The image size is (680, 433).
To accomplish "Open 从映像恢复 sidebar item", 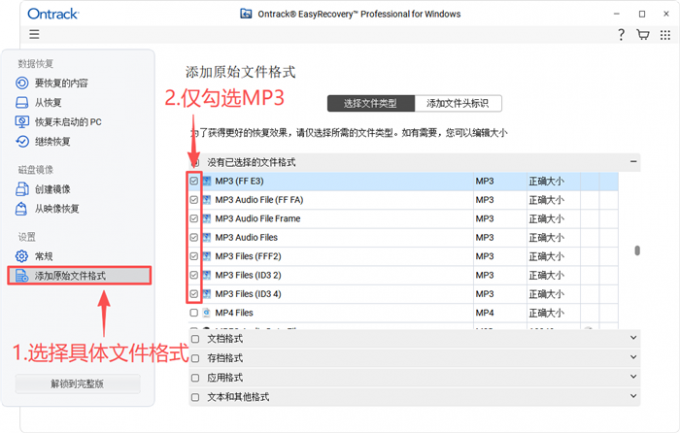I will tap(57, 209).
